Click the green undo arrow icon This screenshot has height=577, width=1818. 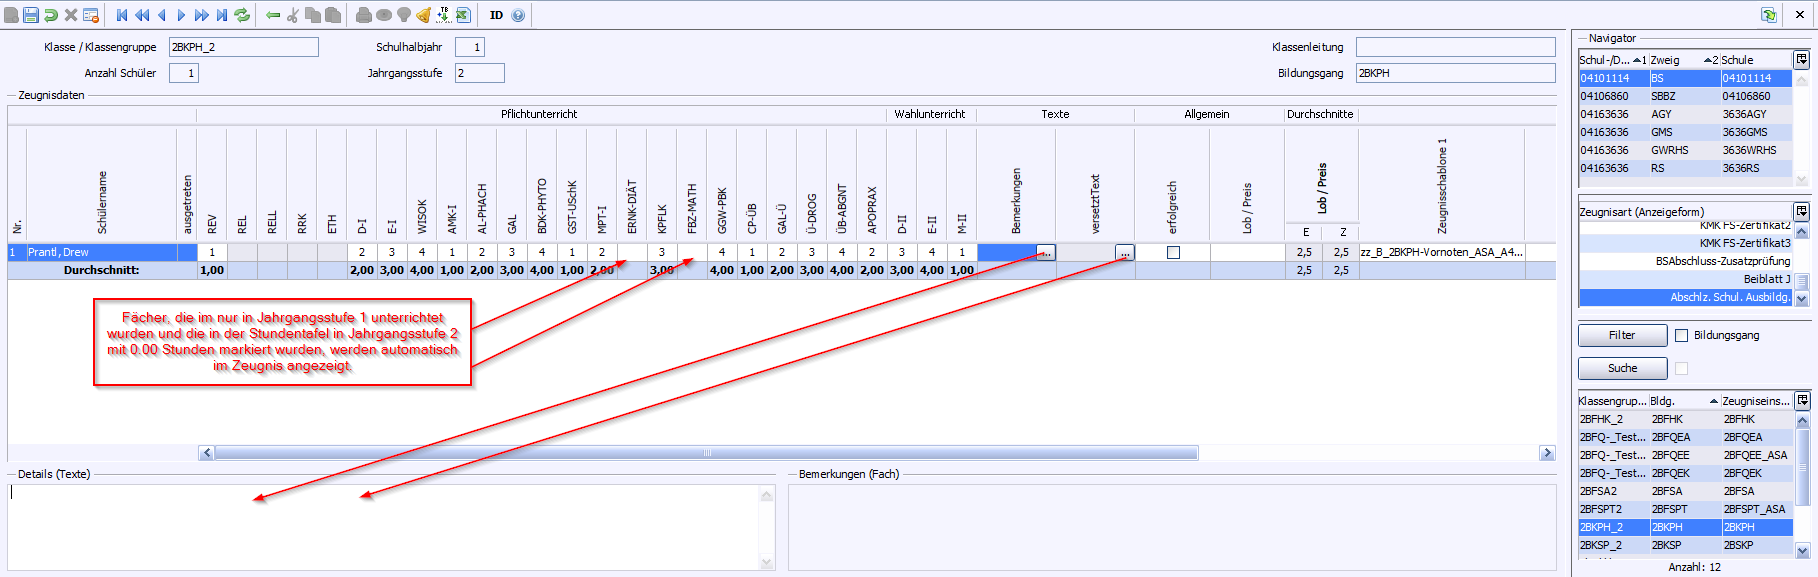tap(51, 15)
